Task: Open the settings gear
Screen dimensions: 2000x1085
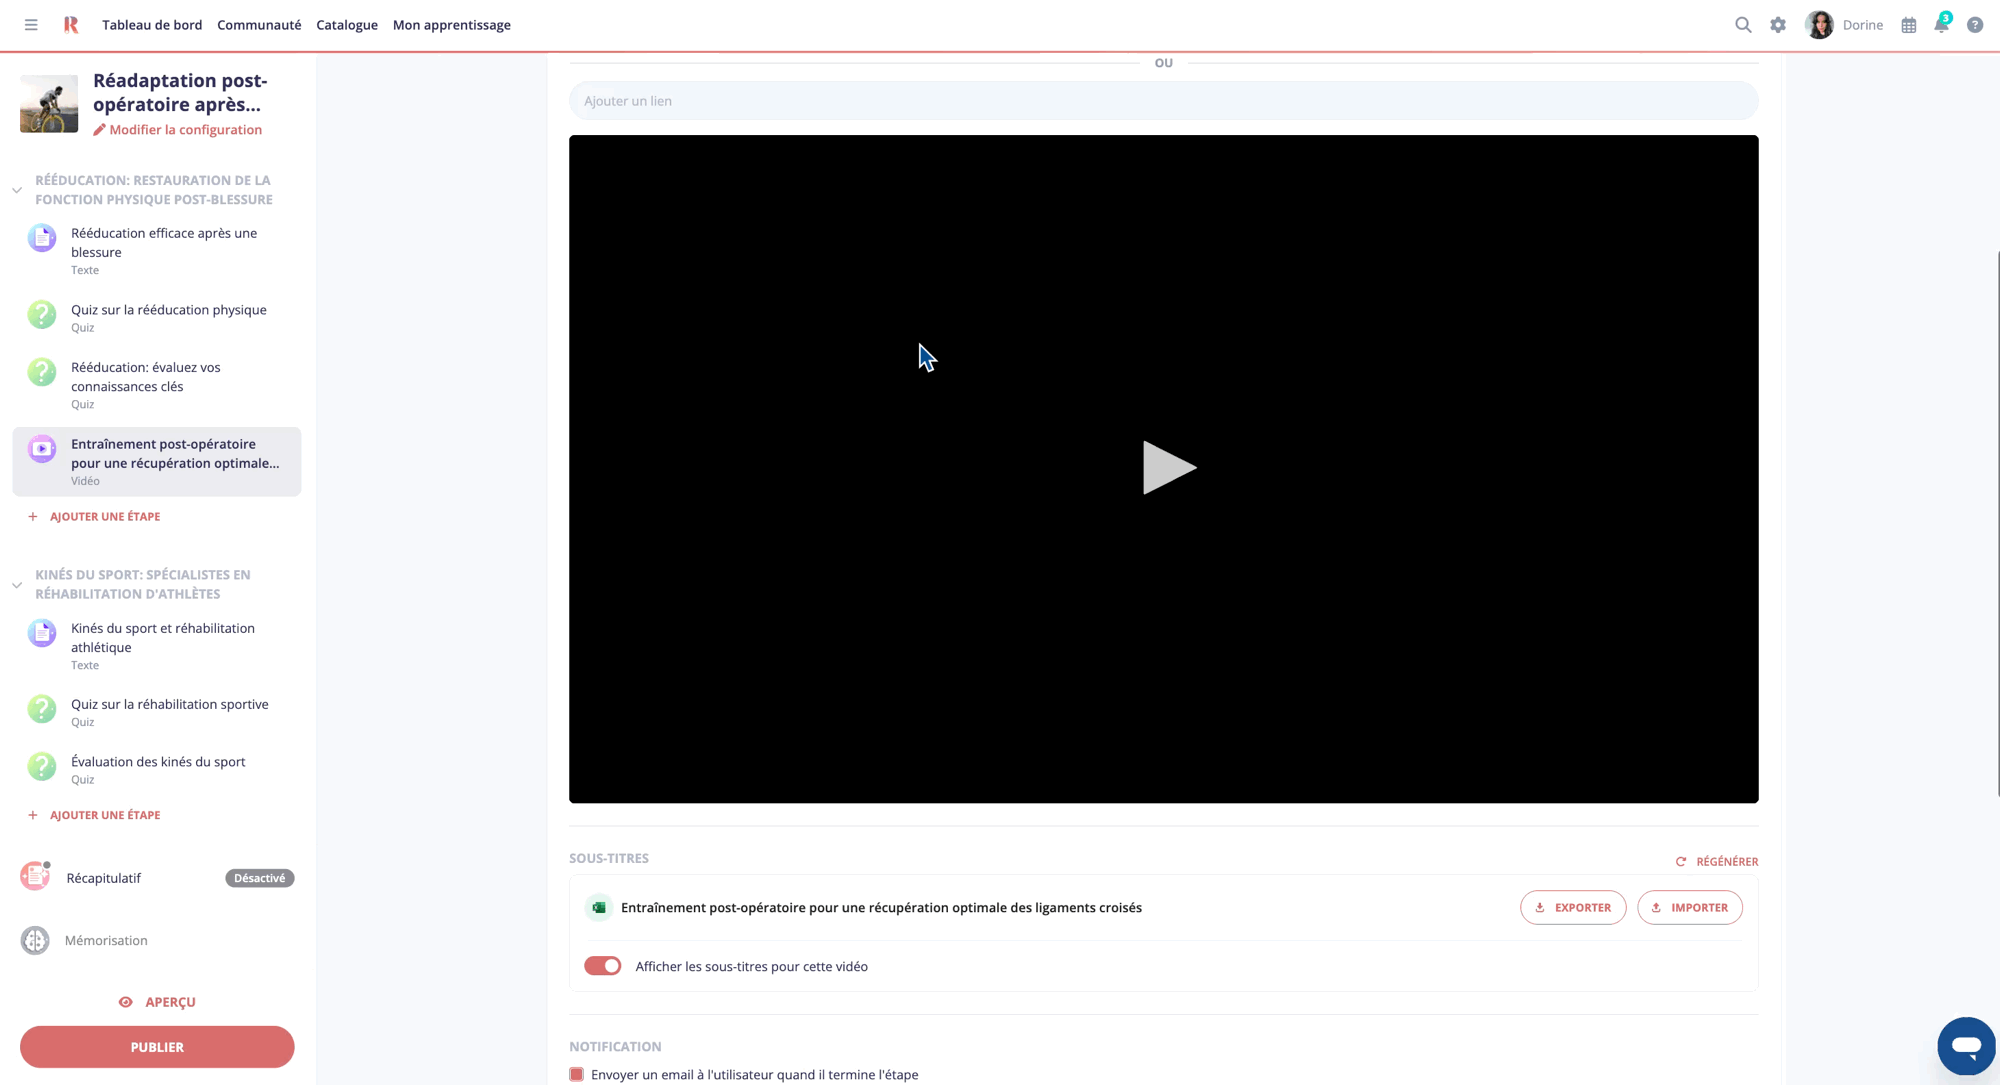Action: pos(1778,24)
